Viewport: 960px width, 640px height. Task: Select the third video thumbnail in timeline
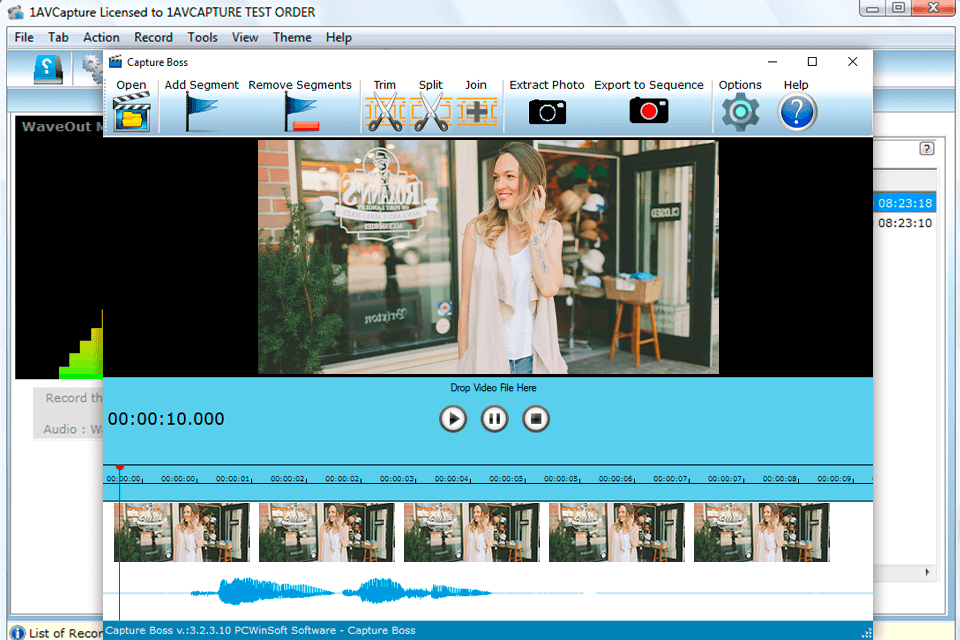point(471,532)
